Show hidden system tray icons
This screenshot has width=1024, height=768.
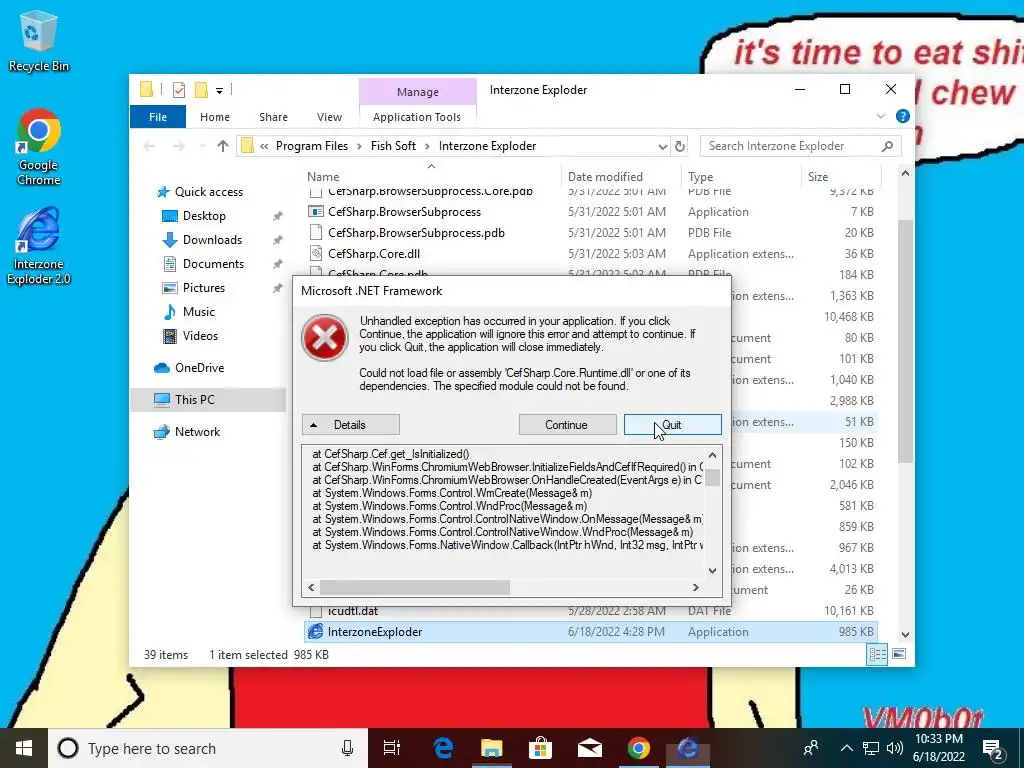click(846, 748)
